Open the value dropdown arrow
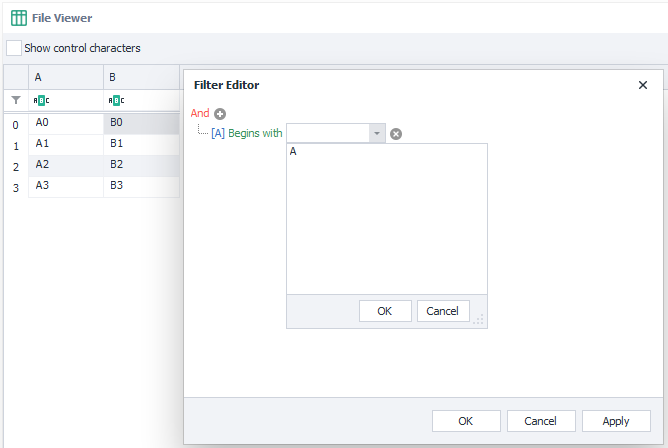The image size is (668, 448). pos(376,133)
